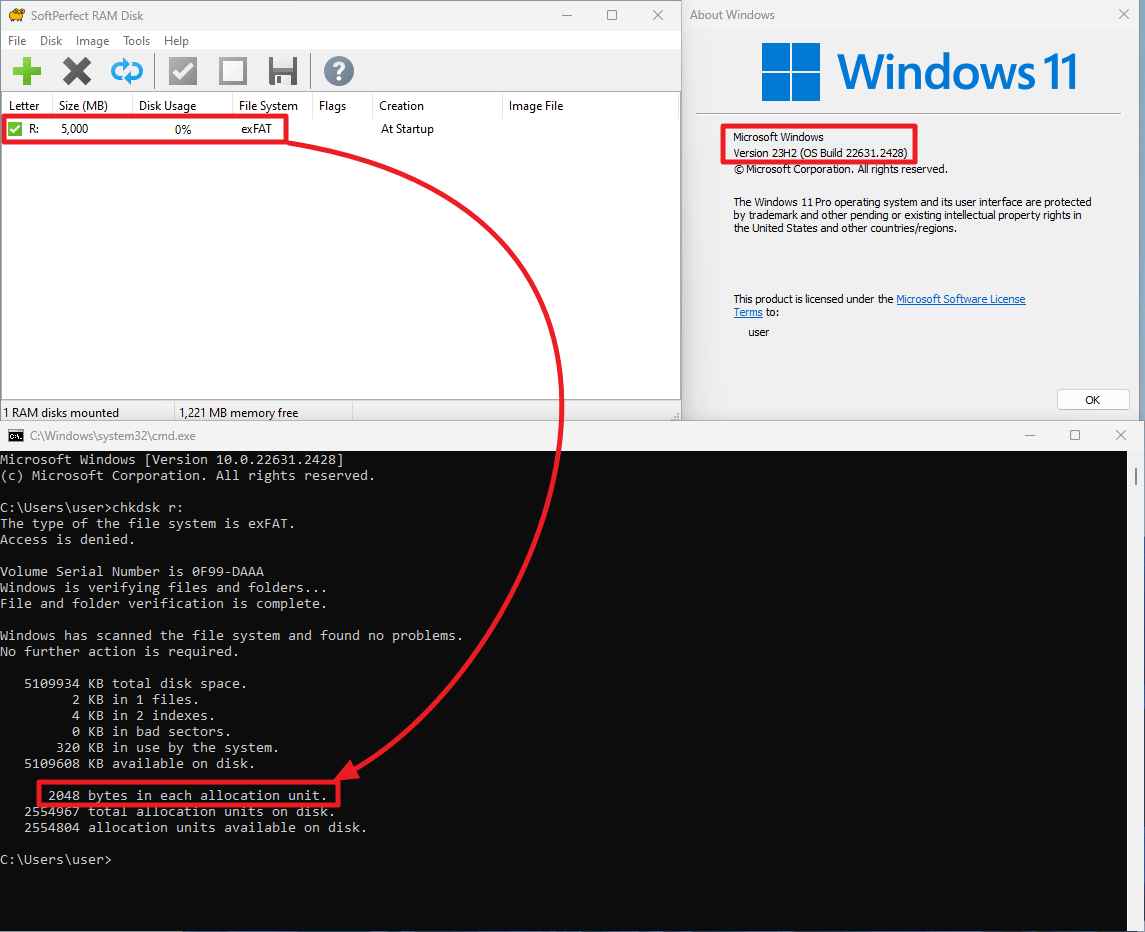Open the Disk menu

pos(51,41)
